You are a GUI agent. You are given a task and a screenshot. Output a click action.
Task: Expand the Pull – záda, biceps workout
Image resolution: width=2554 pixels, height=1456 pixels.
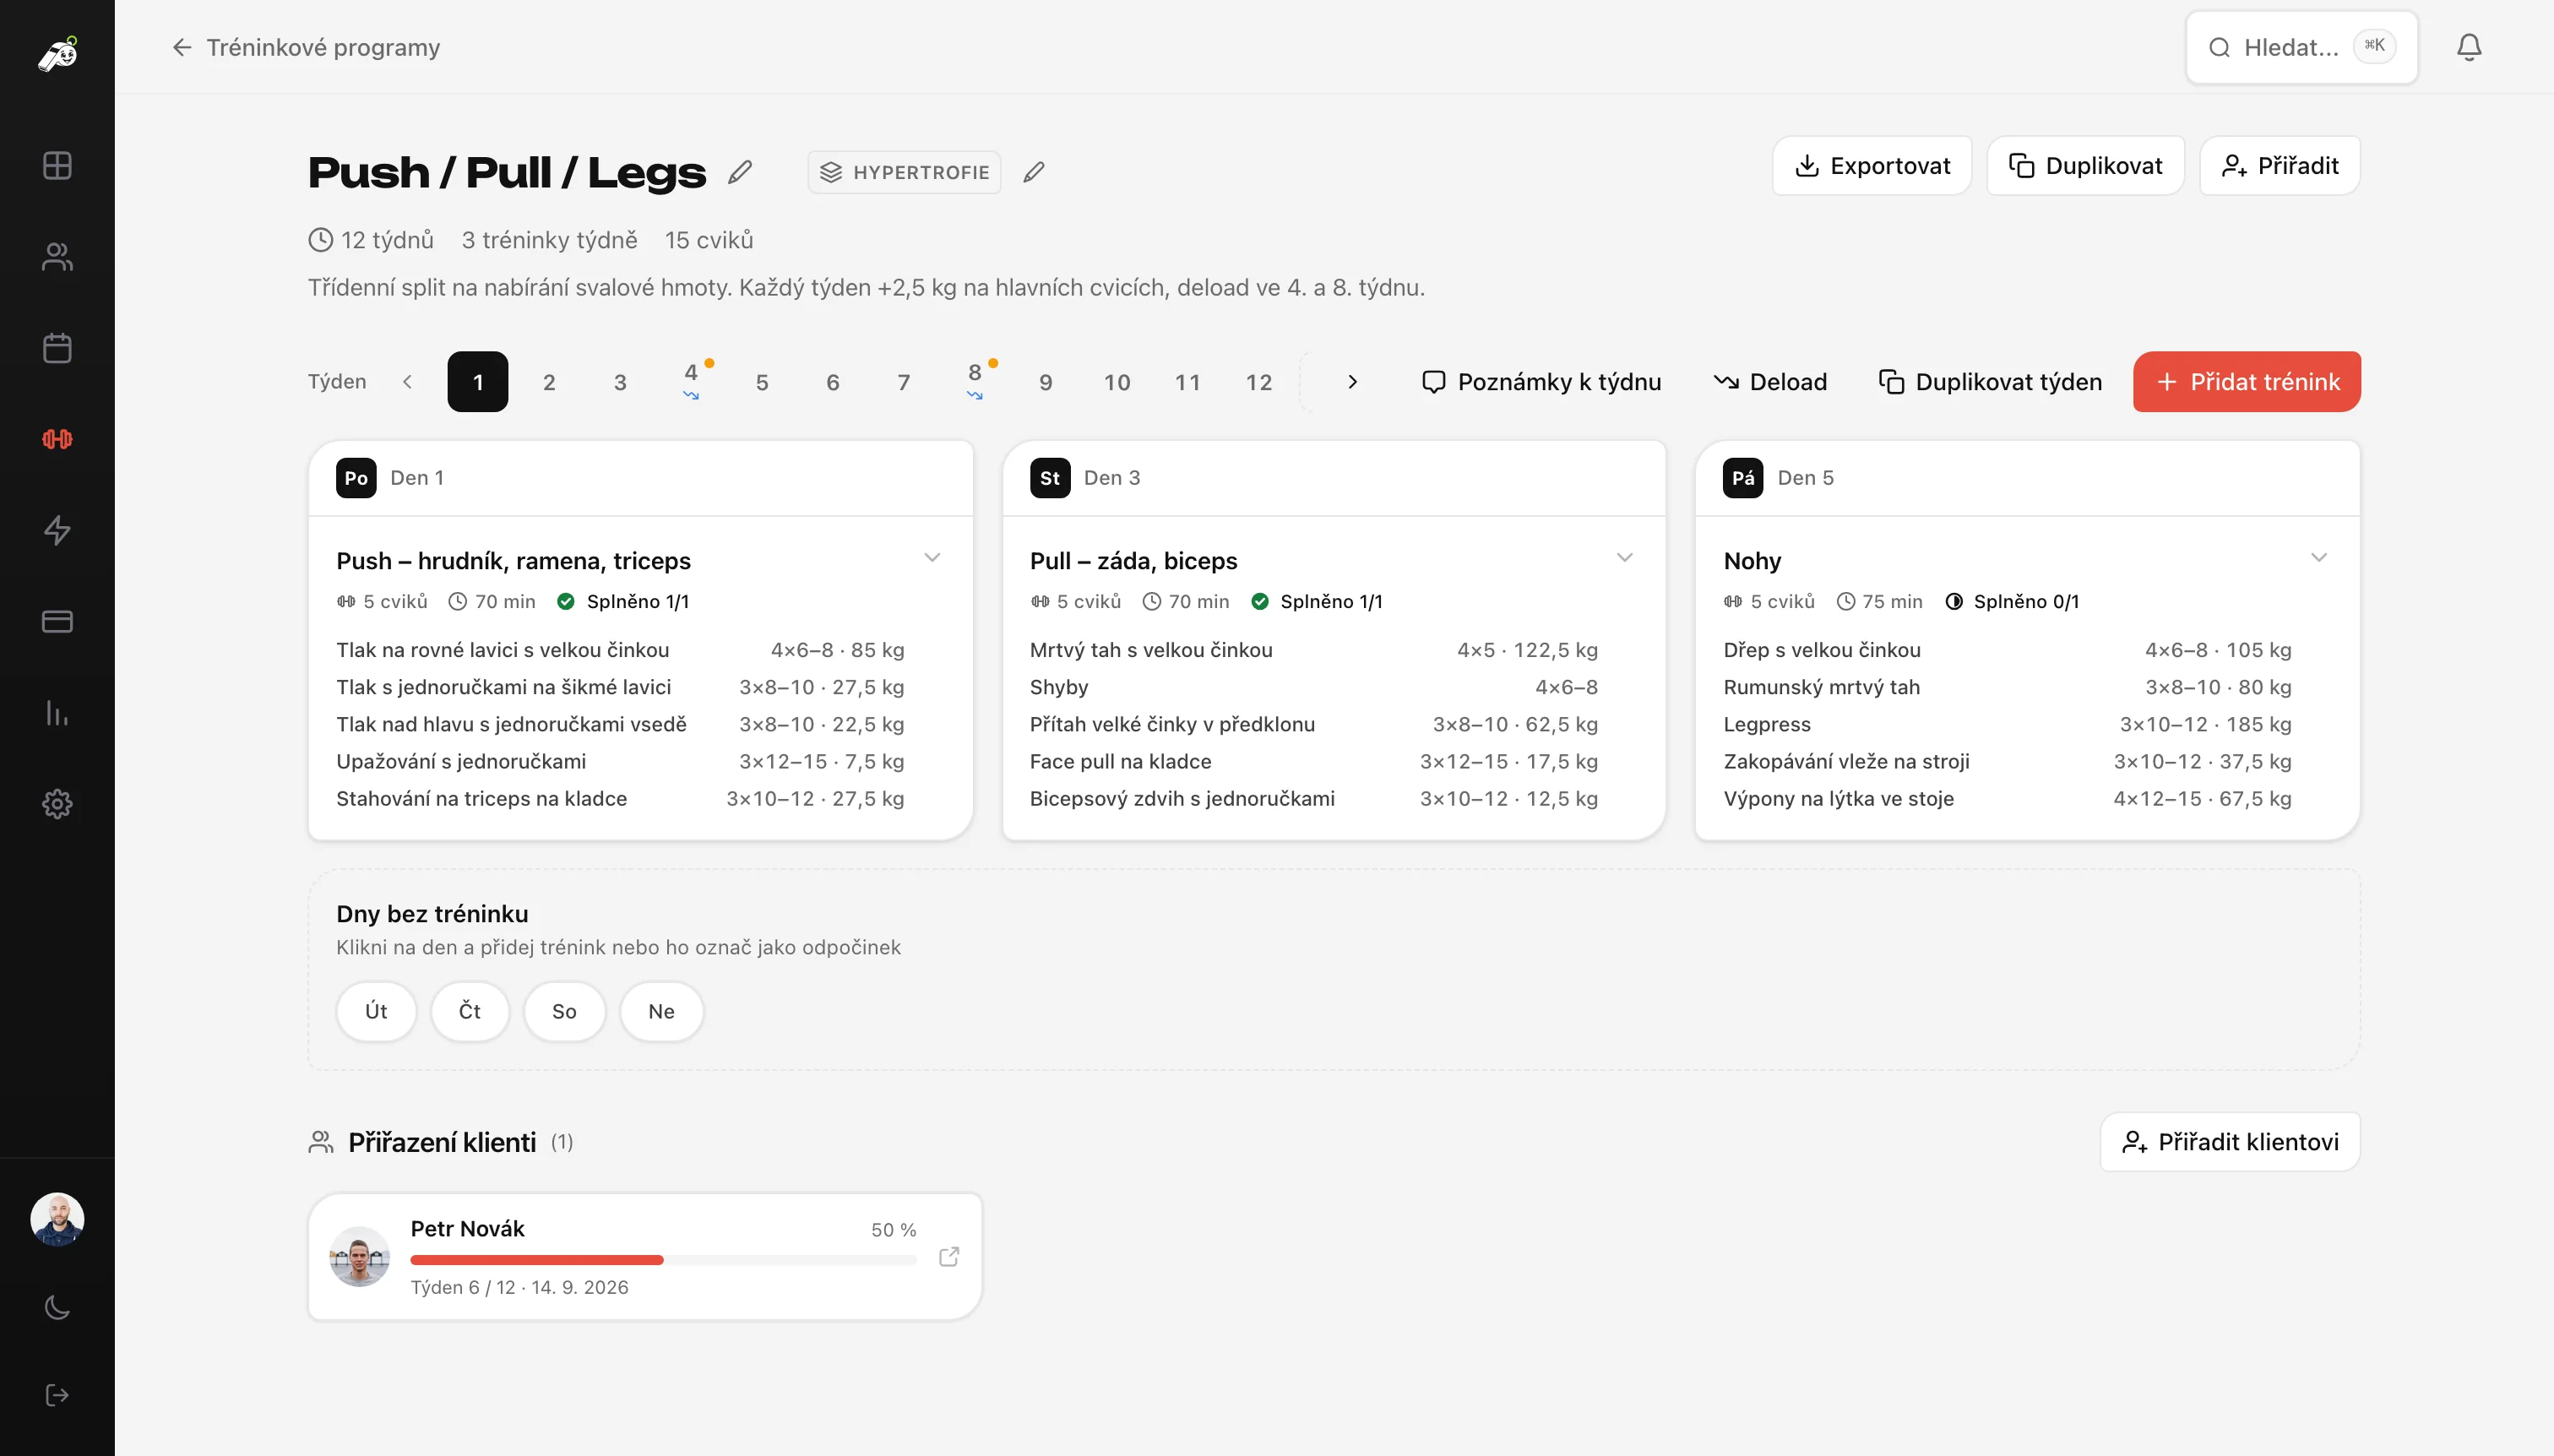click(x=1625, y=558)
